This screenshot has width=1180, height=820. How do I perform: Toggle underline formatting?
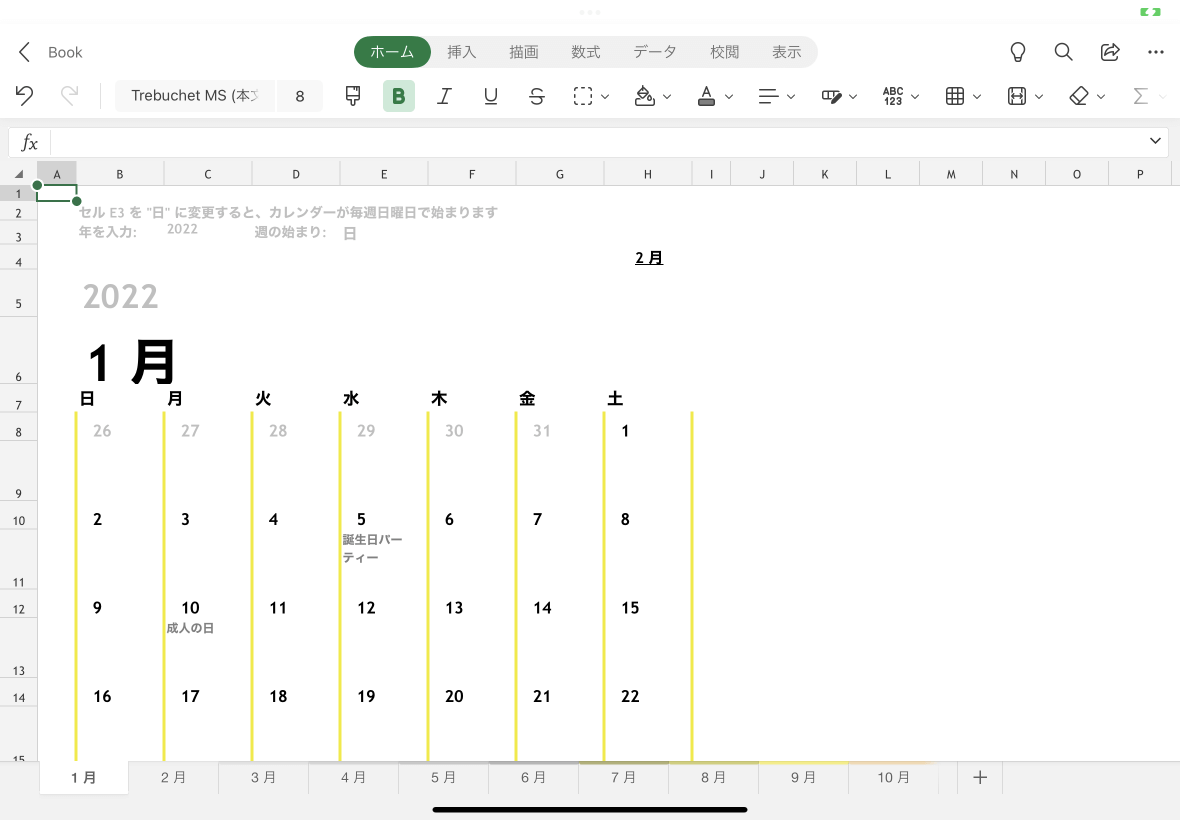tap(491, 96)
